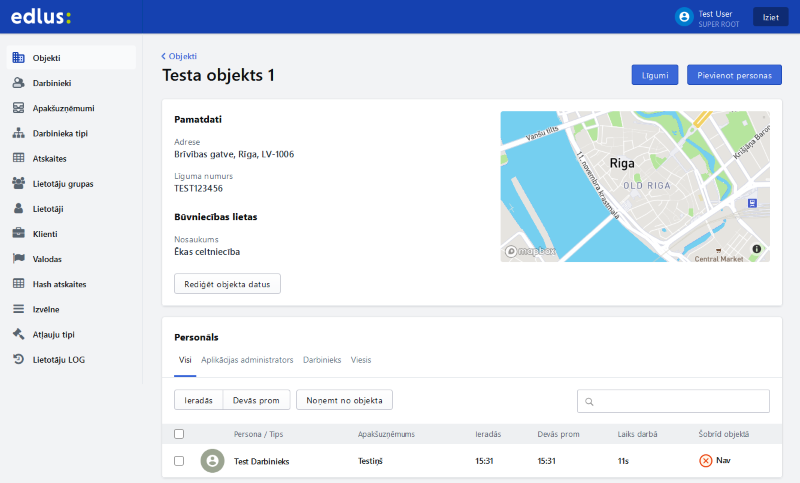Click the Klienti briefcase icon
This screenshot has height=483, width=800.
pos(18,233)
